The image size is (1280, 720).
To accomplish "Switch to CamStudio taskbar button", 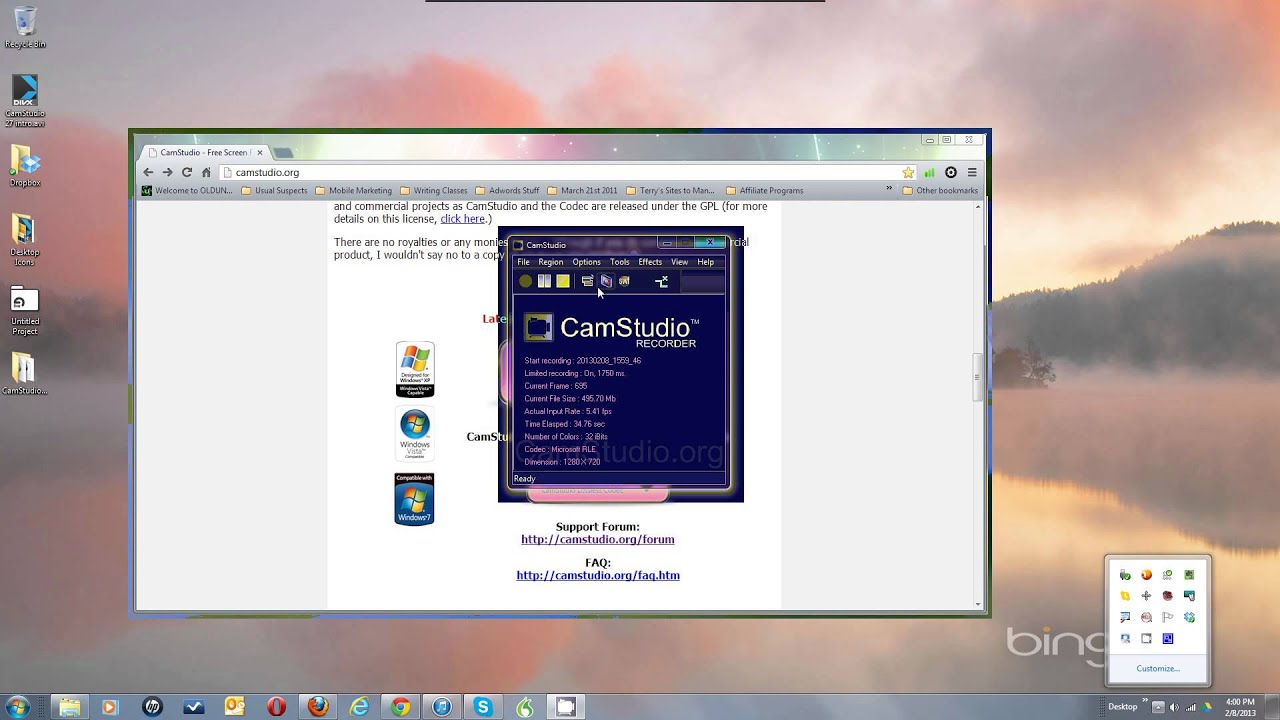I will [x=566, y=707].
